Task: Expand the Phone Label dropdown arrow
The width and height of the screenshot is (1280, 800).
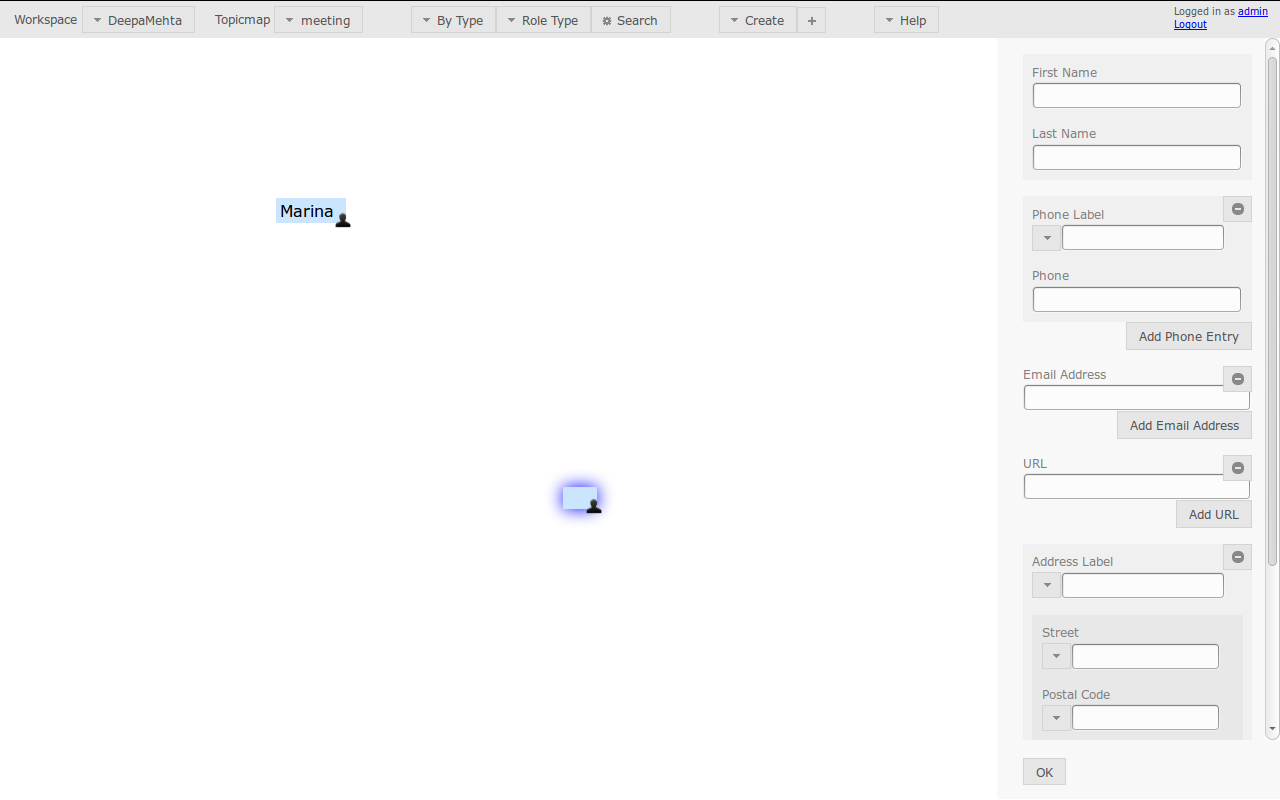Action: [1047, 238]
